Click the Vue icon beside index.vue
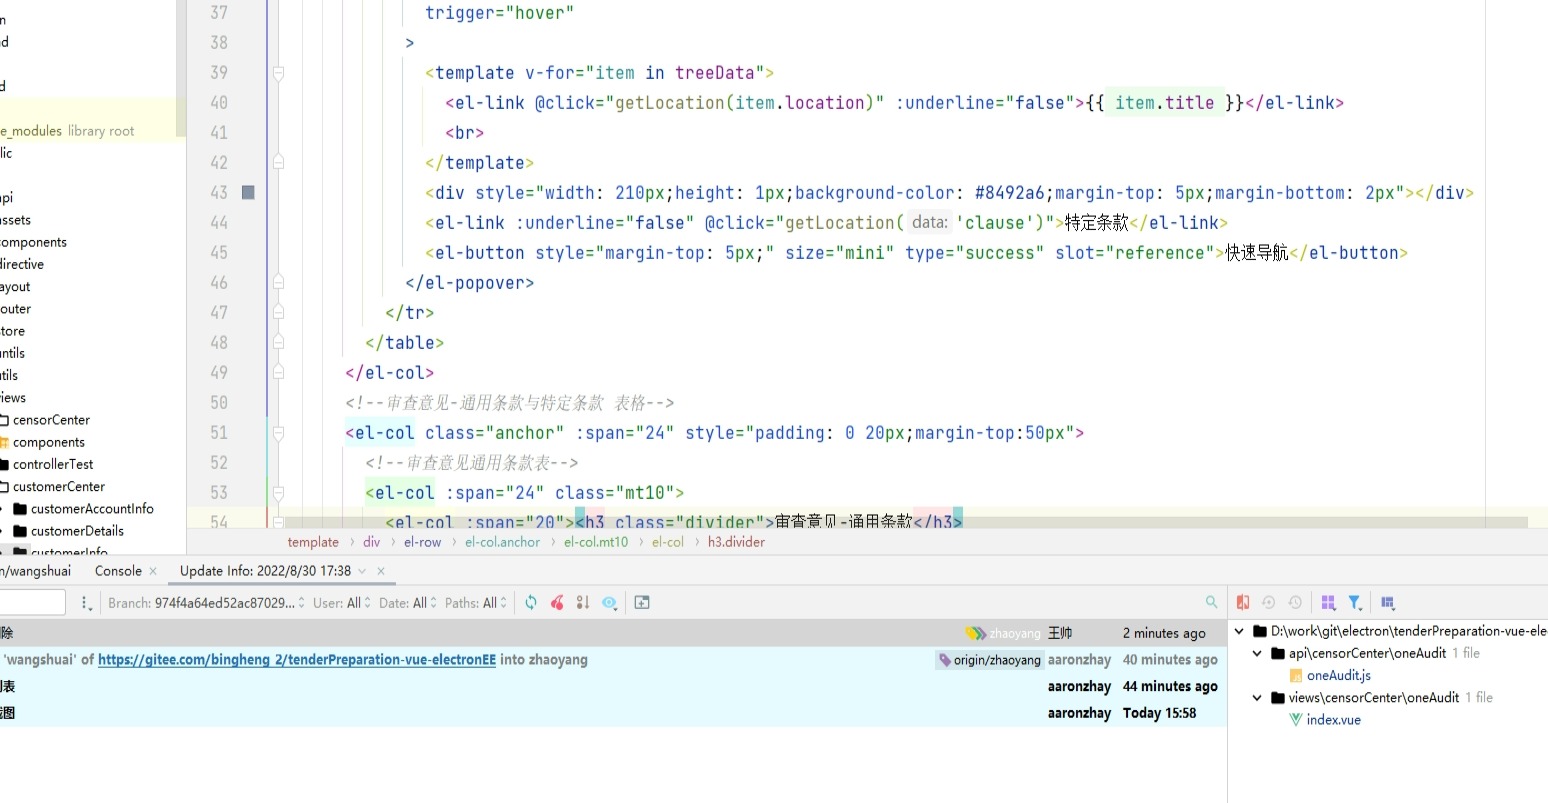The height and width of the screenshot is (803, 1548). [1296, 720]
